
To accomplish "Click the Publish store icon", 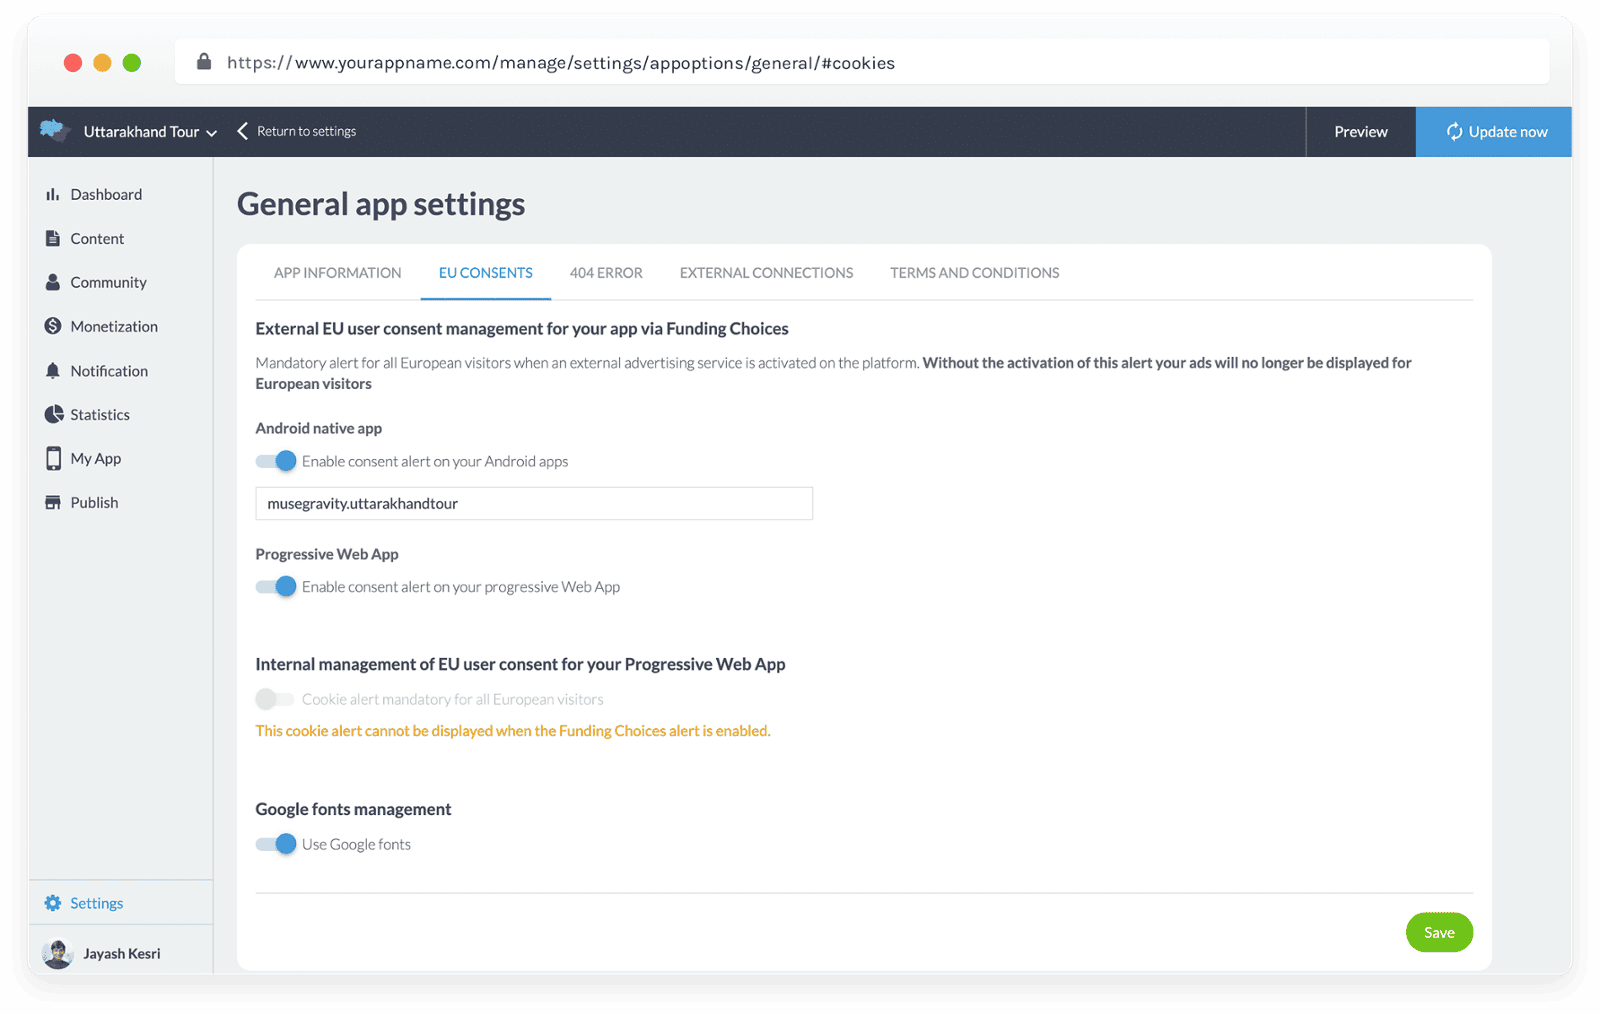I will (x=53, y=503).
